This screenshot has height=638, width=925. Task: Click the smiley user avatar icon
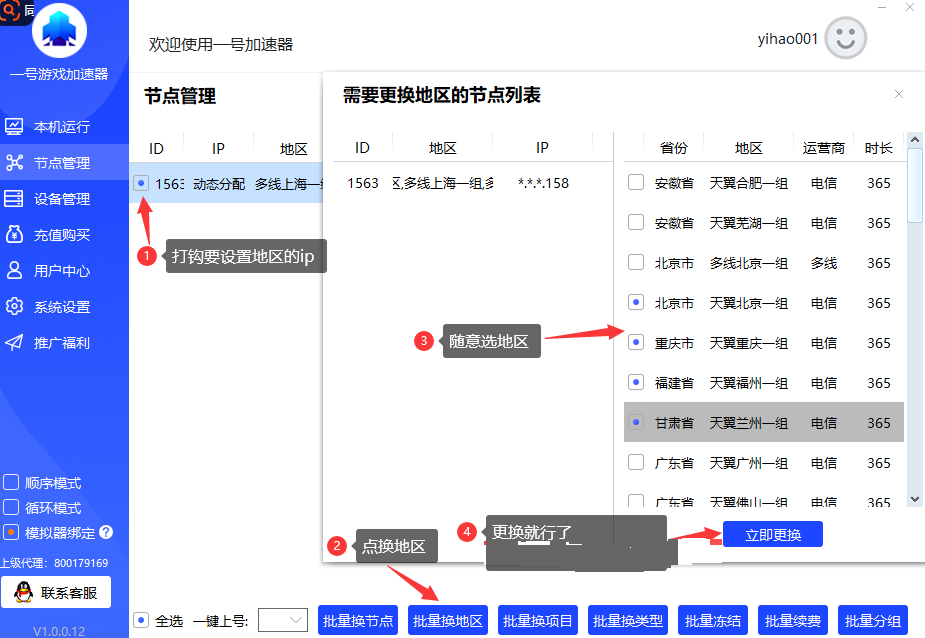[x=845, y=38]
